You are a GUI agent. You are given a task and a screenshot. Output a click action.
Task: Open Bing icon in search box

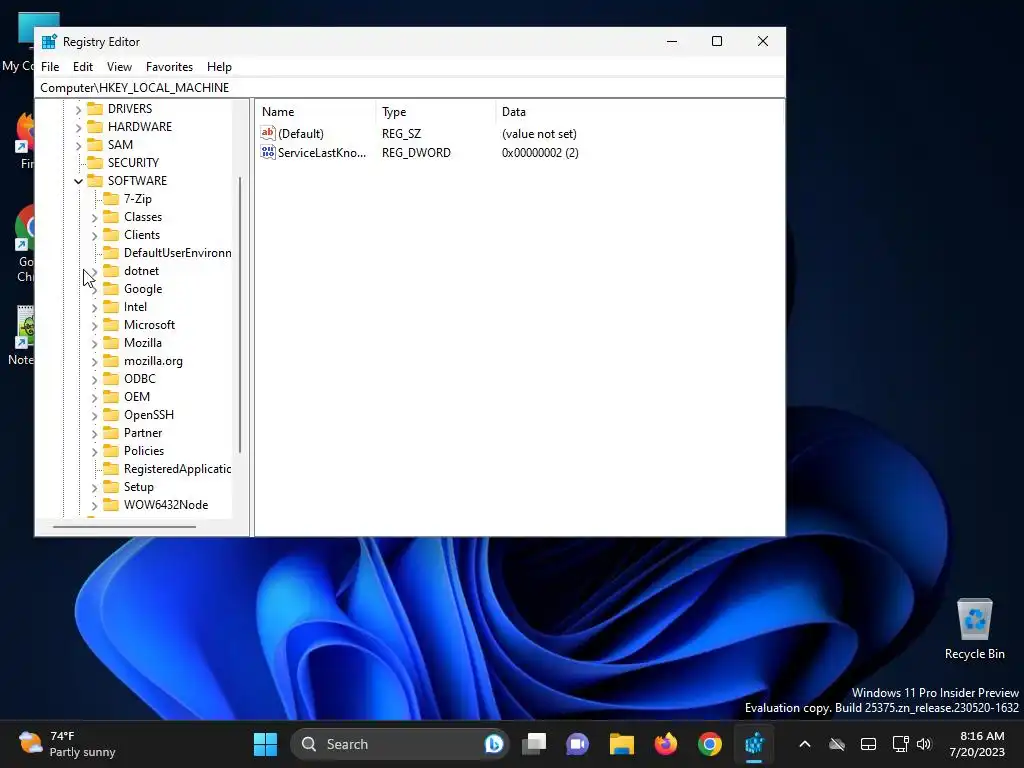pos(494,744)
